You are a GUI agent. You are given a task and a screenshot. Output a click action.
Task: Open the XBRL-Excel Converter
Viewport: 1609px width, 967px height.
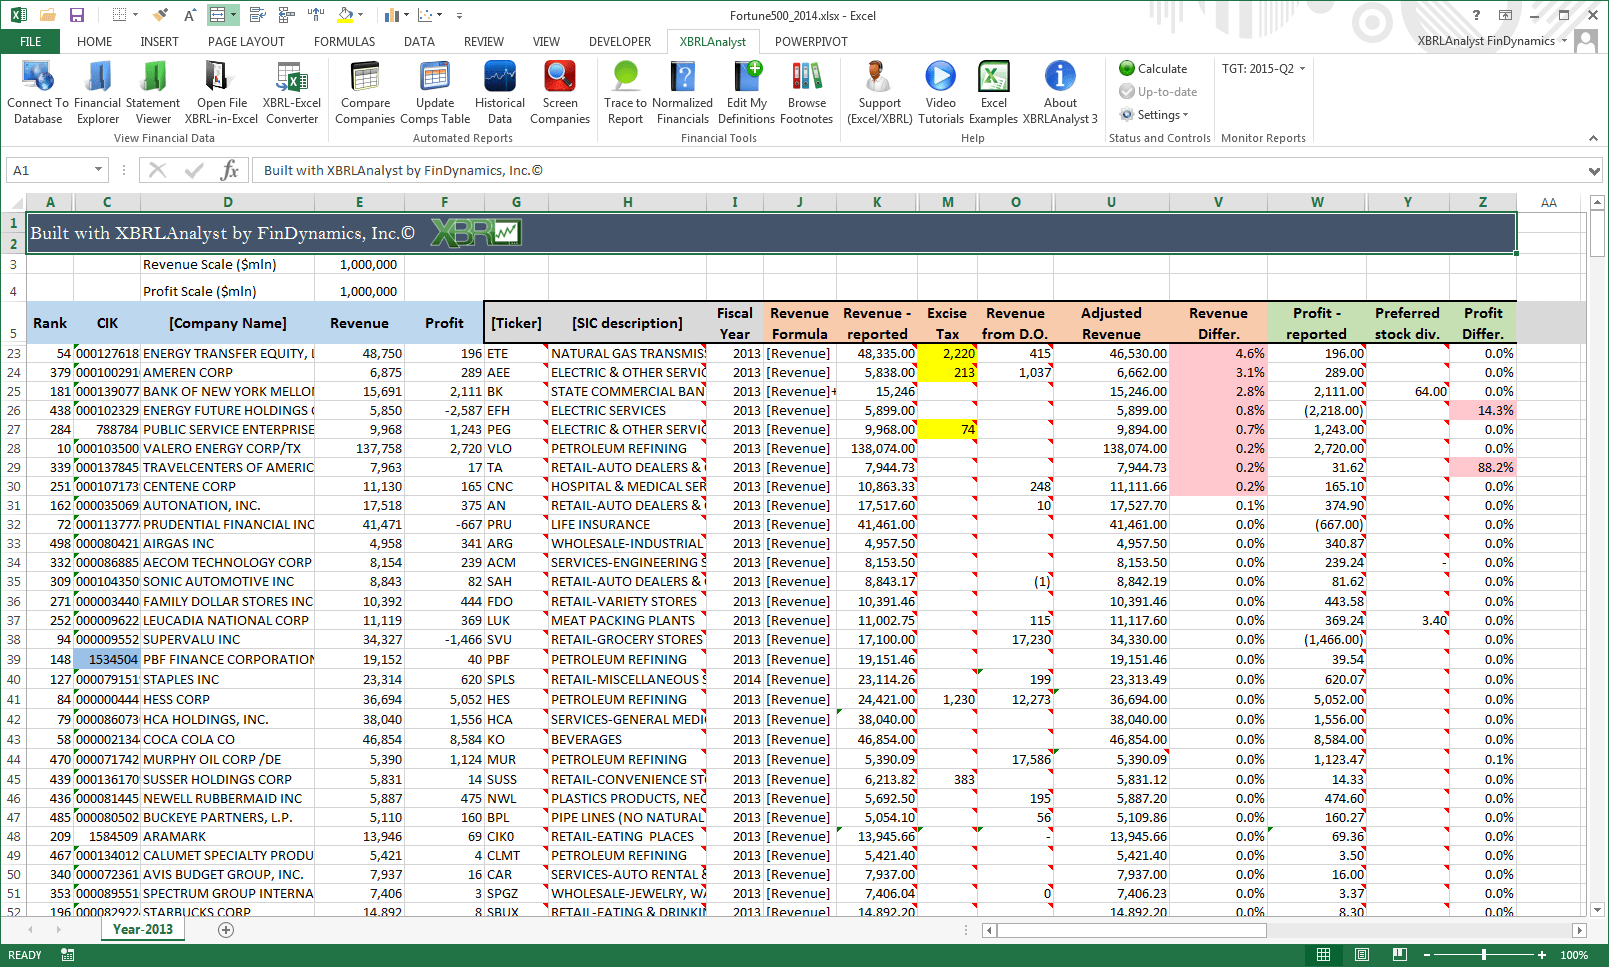point(291,90)
